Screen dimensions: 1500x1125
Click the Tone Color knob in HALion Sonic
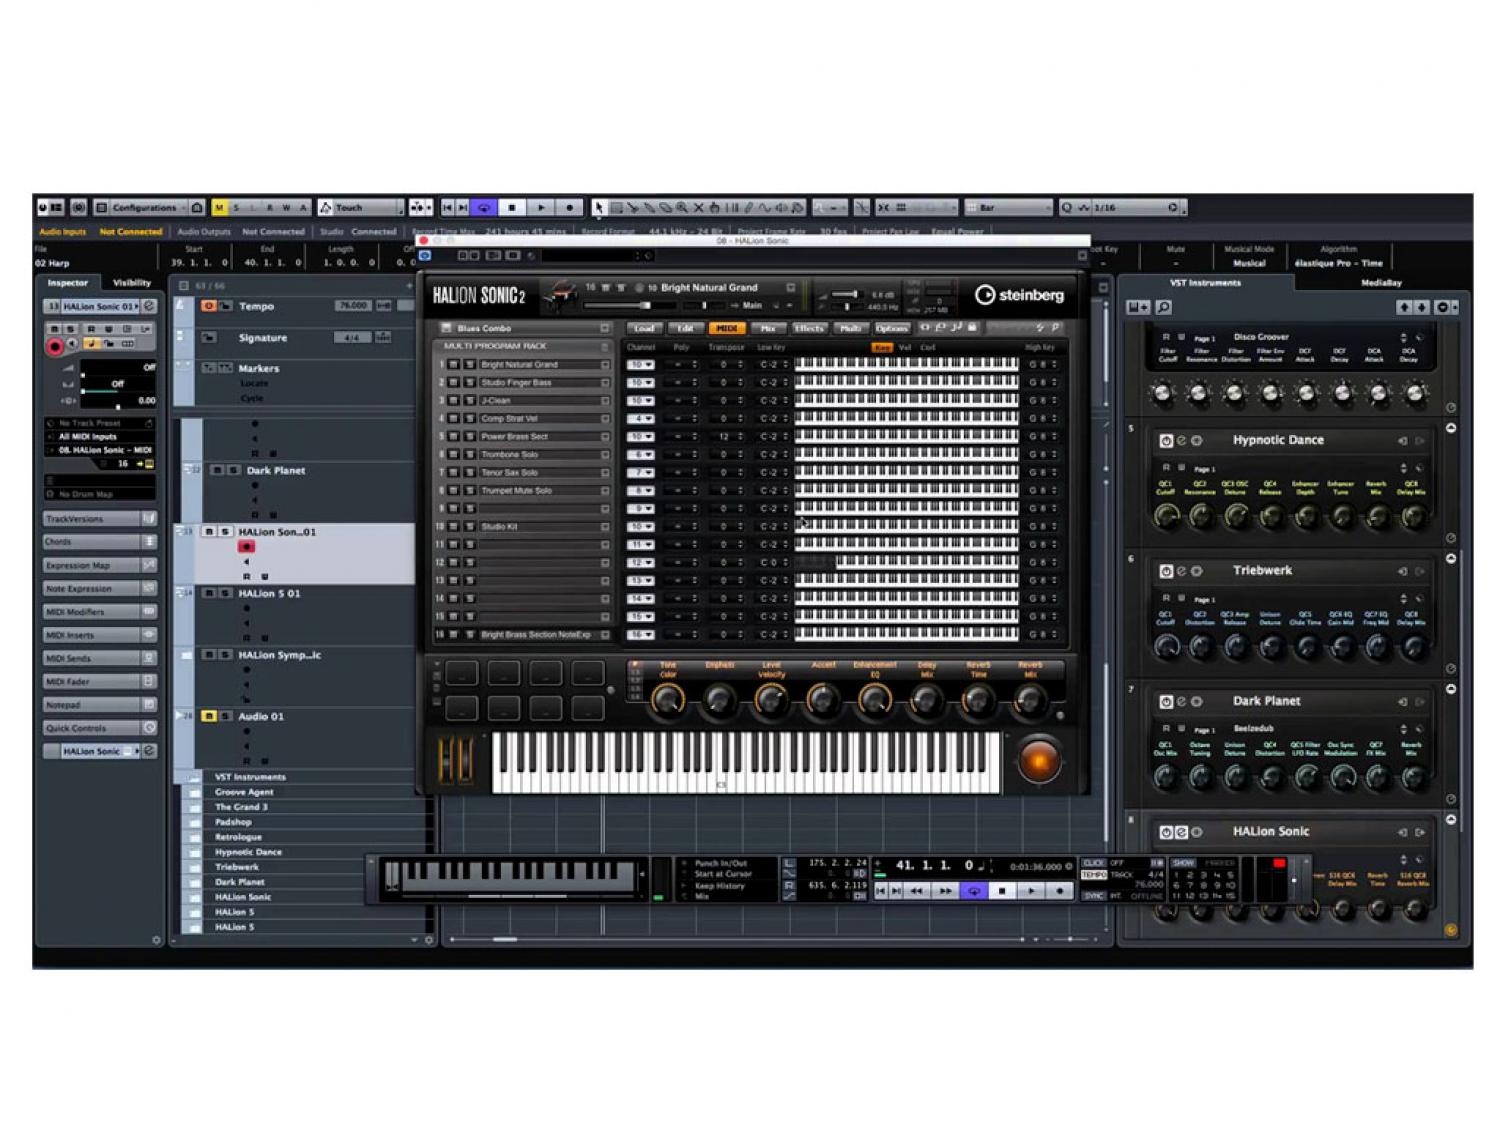pos(667,700)
